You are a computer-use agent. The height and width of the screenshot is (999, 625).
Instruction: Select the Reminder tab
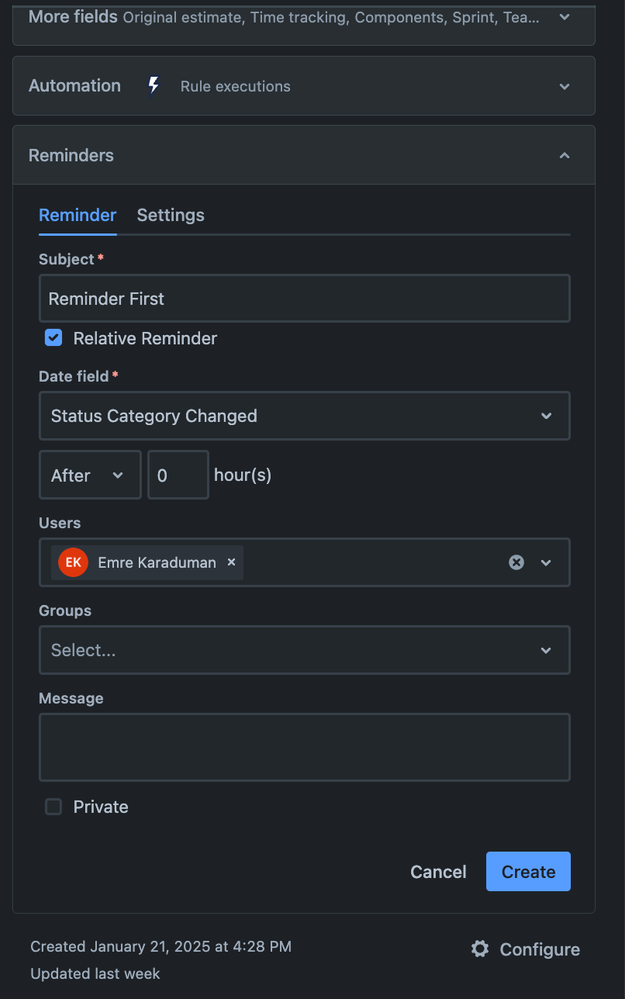tap(77, 215)
